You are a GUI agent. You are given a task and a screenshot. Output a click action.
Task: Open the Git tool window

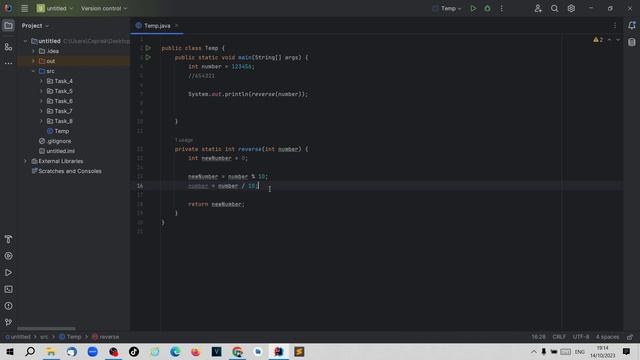pyautogui.click(x=8, y=322)
